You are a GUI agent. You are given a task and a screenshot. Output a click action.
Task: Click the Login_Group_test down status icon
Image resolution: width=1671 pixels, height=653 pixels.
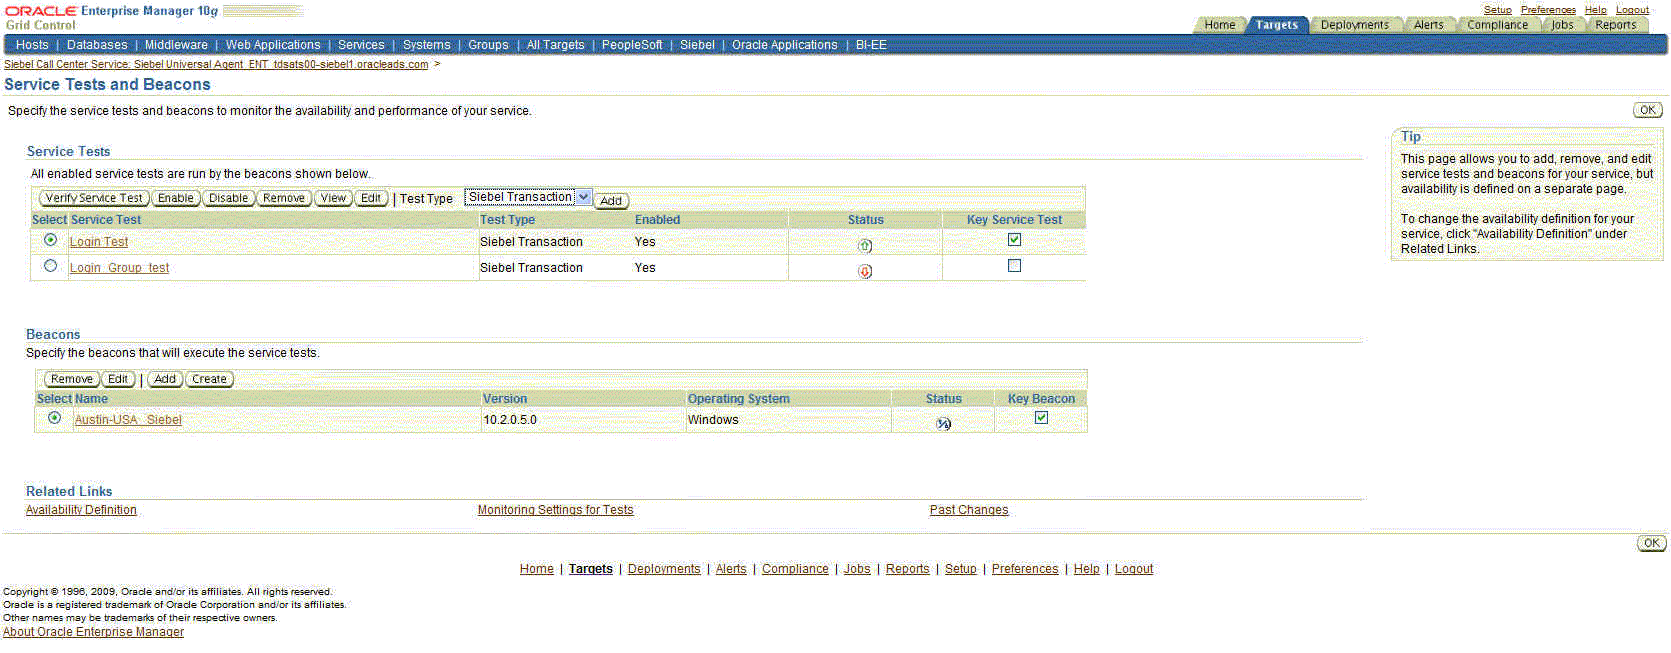[x=865, y=271]
